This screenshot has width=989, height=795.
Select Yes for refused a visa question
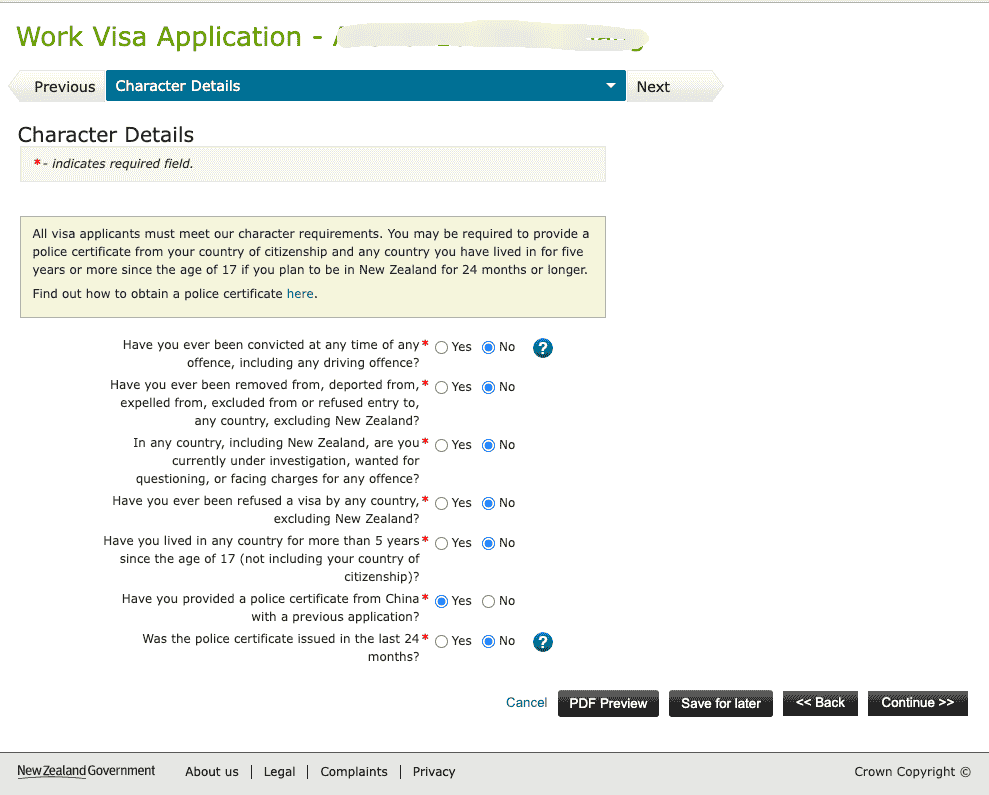[x=442, y=504]
